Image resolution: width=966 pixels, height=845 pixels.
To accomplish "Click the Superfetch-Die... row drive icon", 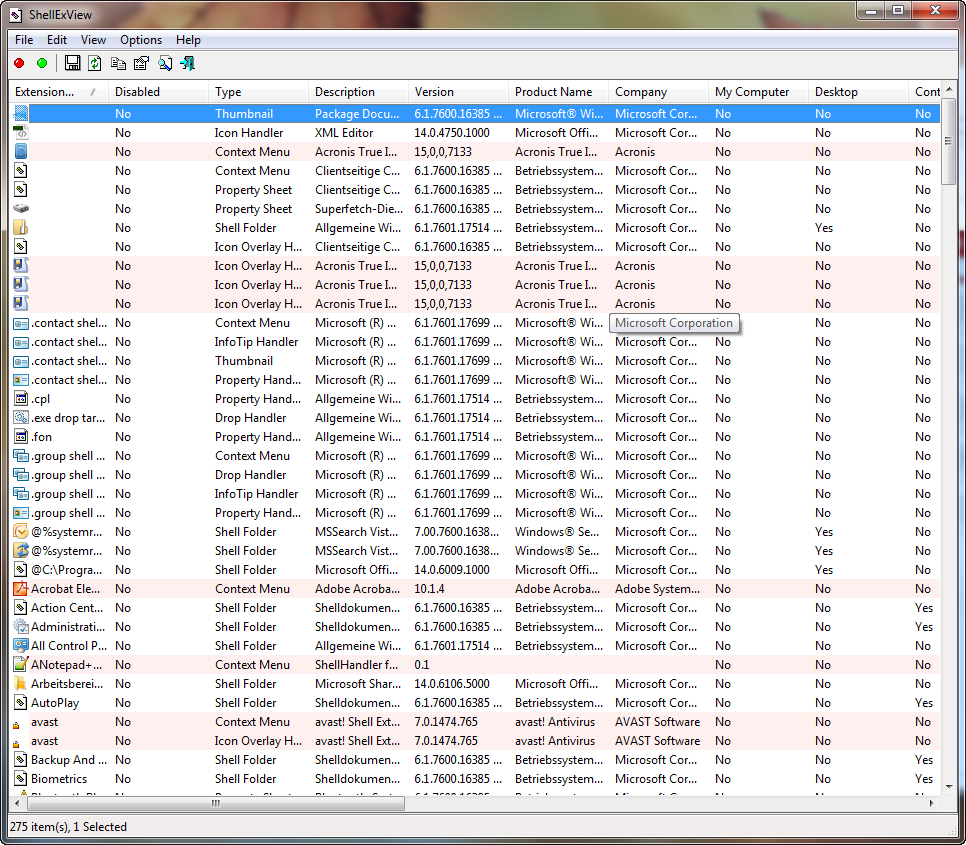I will click(21, 209).
